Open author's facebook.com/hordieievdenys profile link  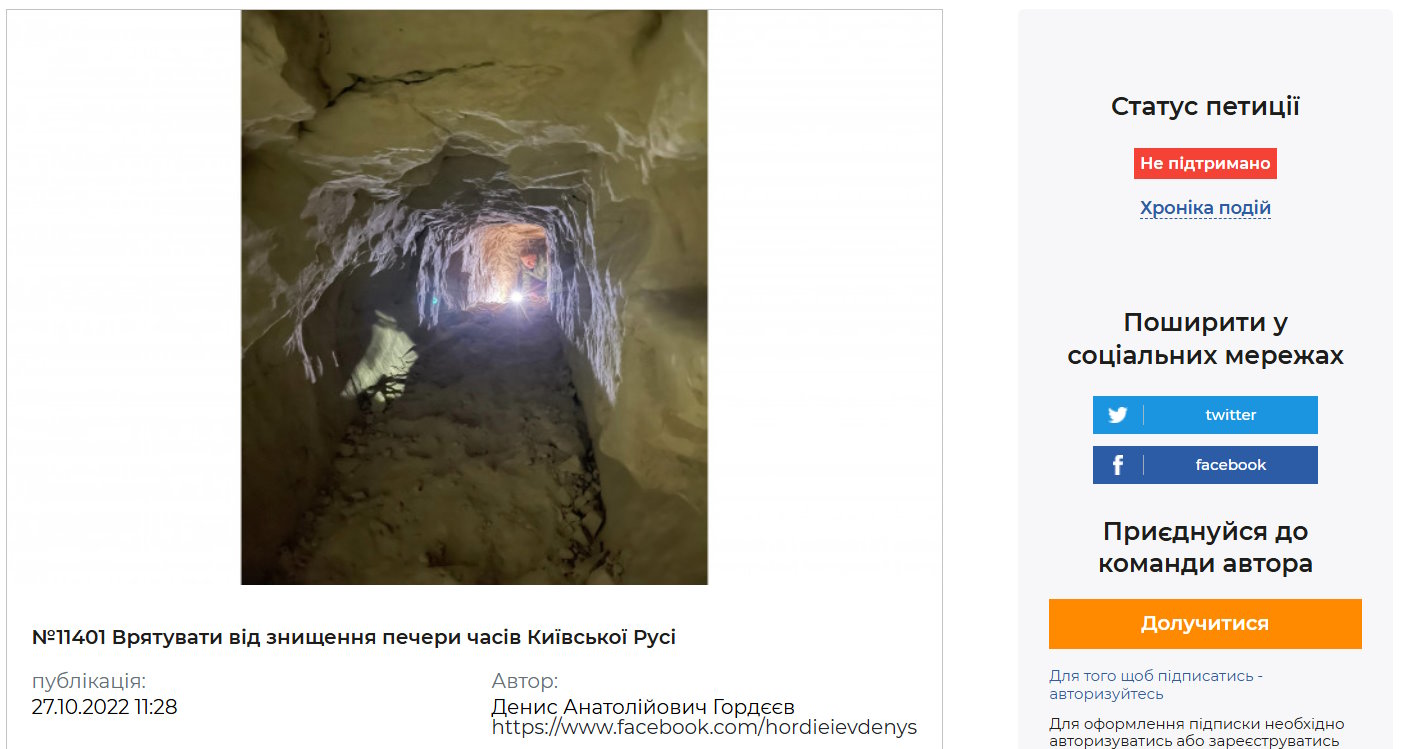pyautogui.click(x=704, y=727)
